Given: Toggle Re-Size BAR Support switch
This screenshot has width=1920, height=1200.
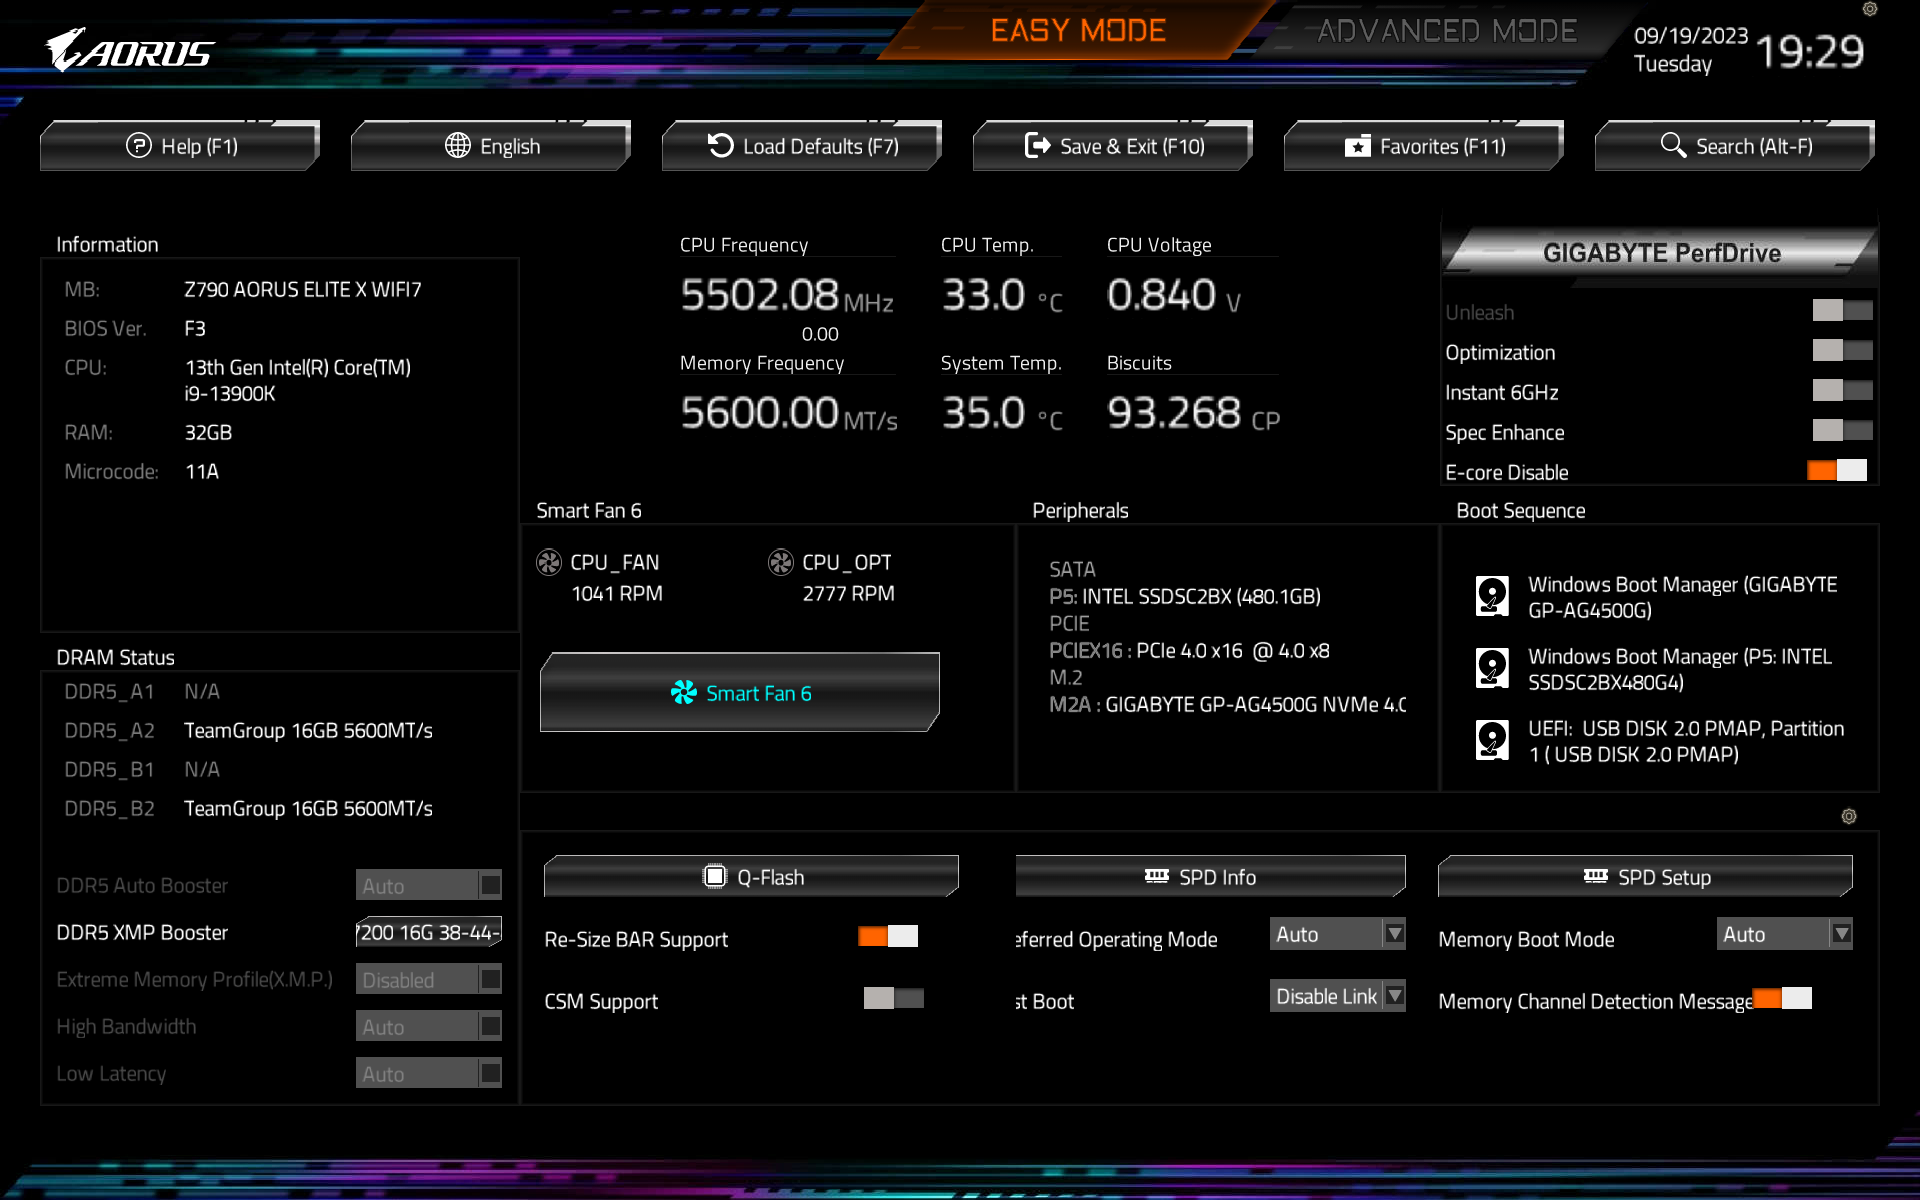Looking at the screenshot, I should (x=888, y=937).
